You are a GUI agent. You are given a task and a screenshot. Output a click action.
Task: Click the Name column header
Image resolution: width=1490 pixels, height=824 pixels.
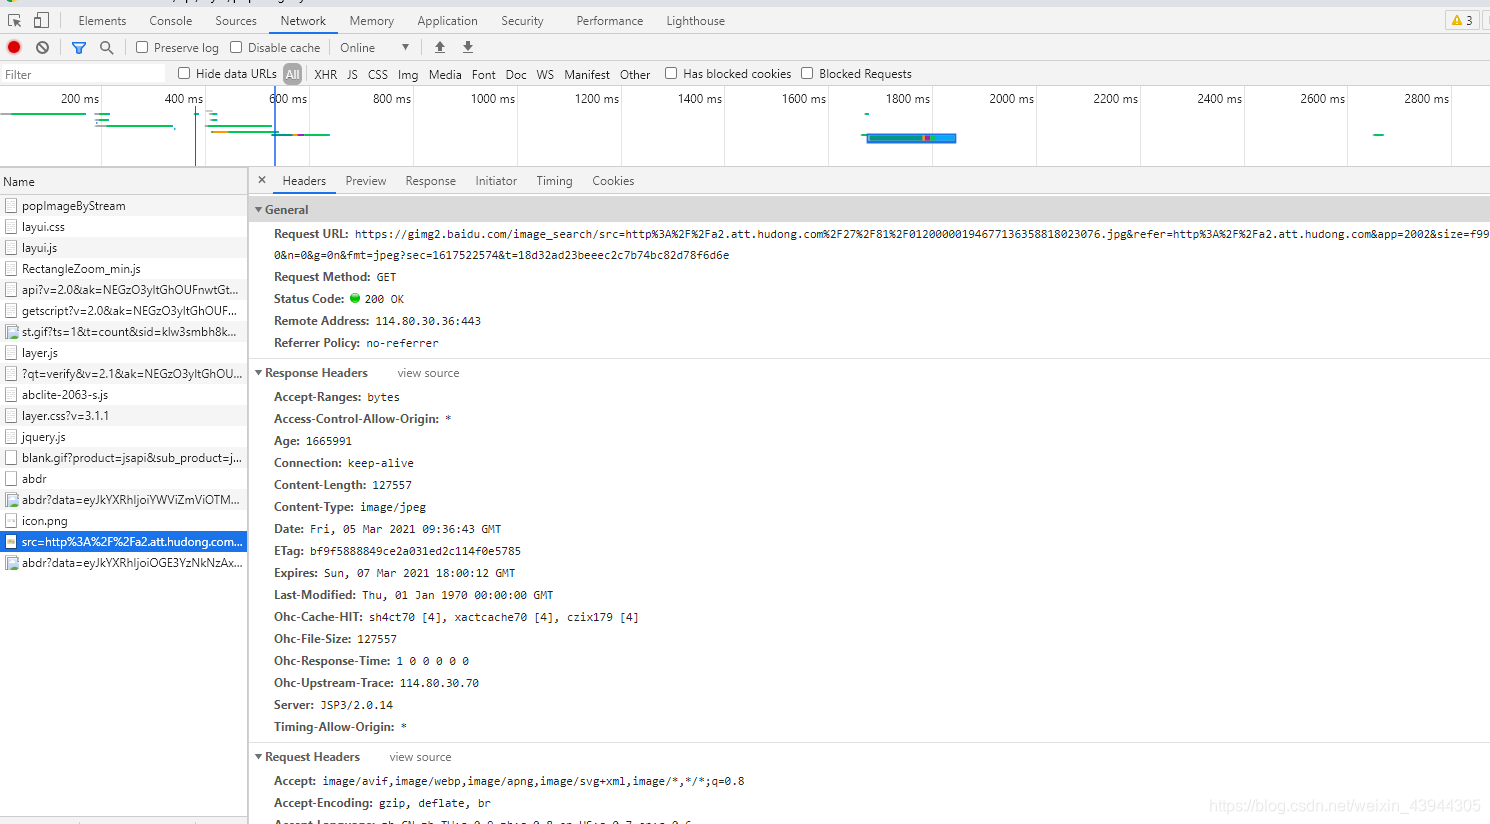(x=123, y=182)
